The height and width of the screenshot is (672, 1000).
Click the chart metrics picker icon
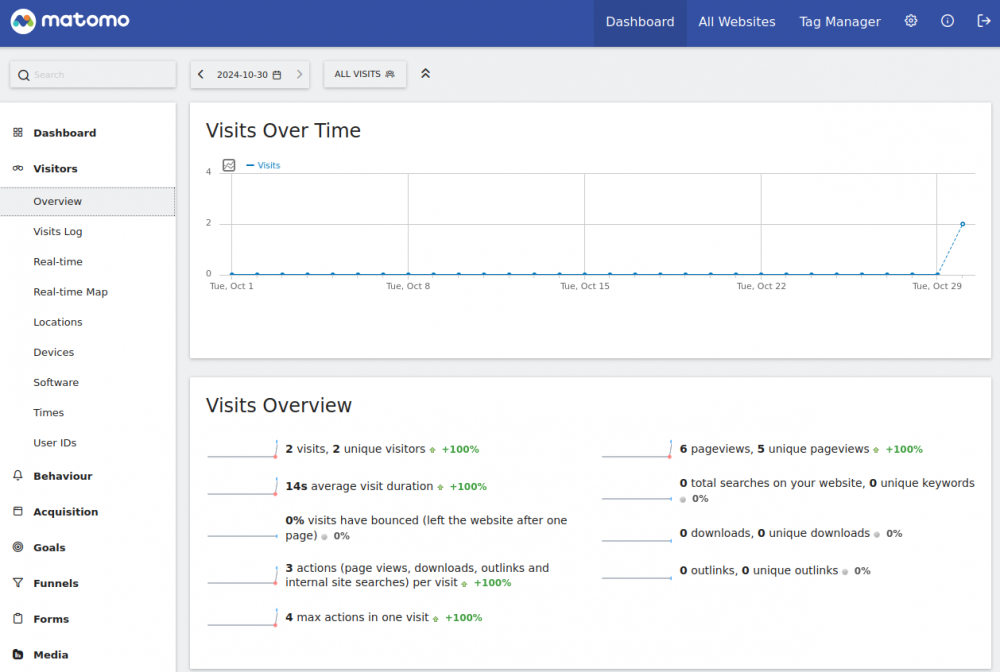click(x=229, y=165)
